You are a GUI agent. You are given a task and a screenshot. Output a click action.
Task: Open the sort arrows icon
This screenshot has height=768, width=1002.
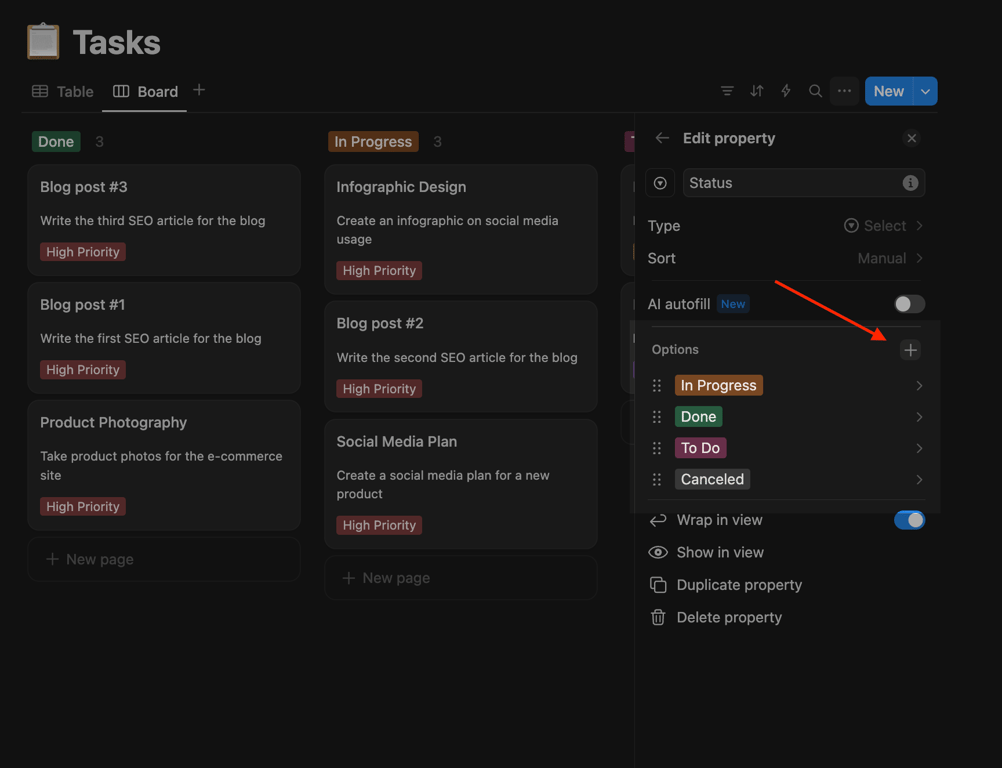point(757,91)
